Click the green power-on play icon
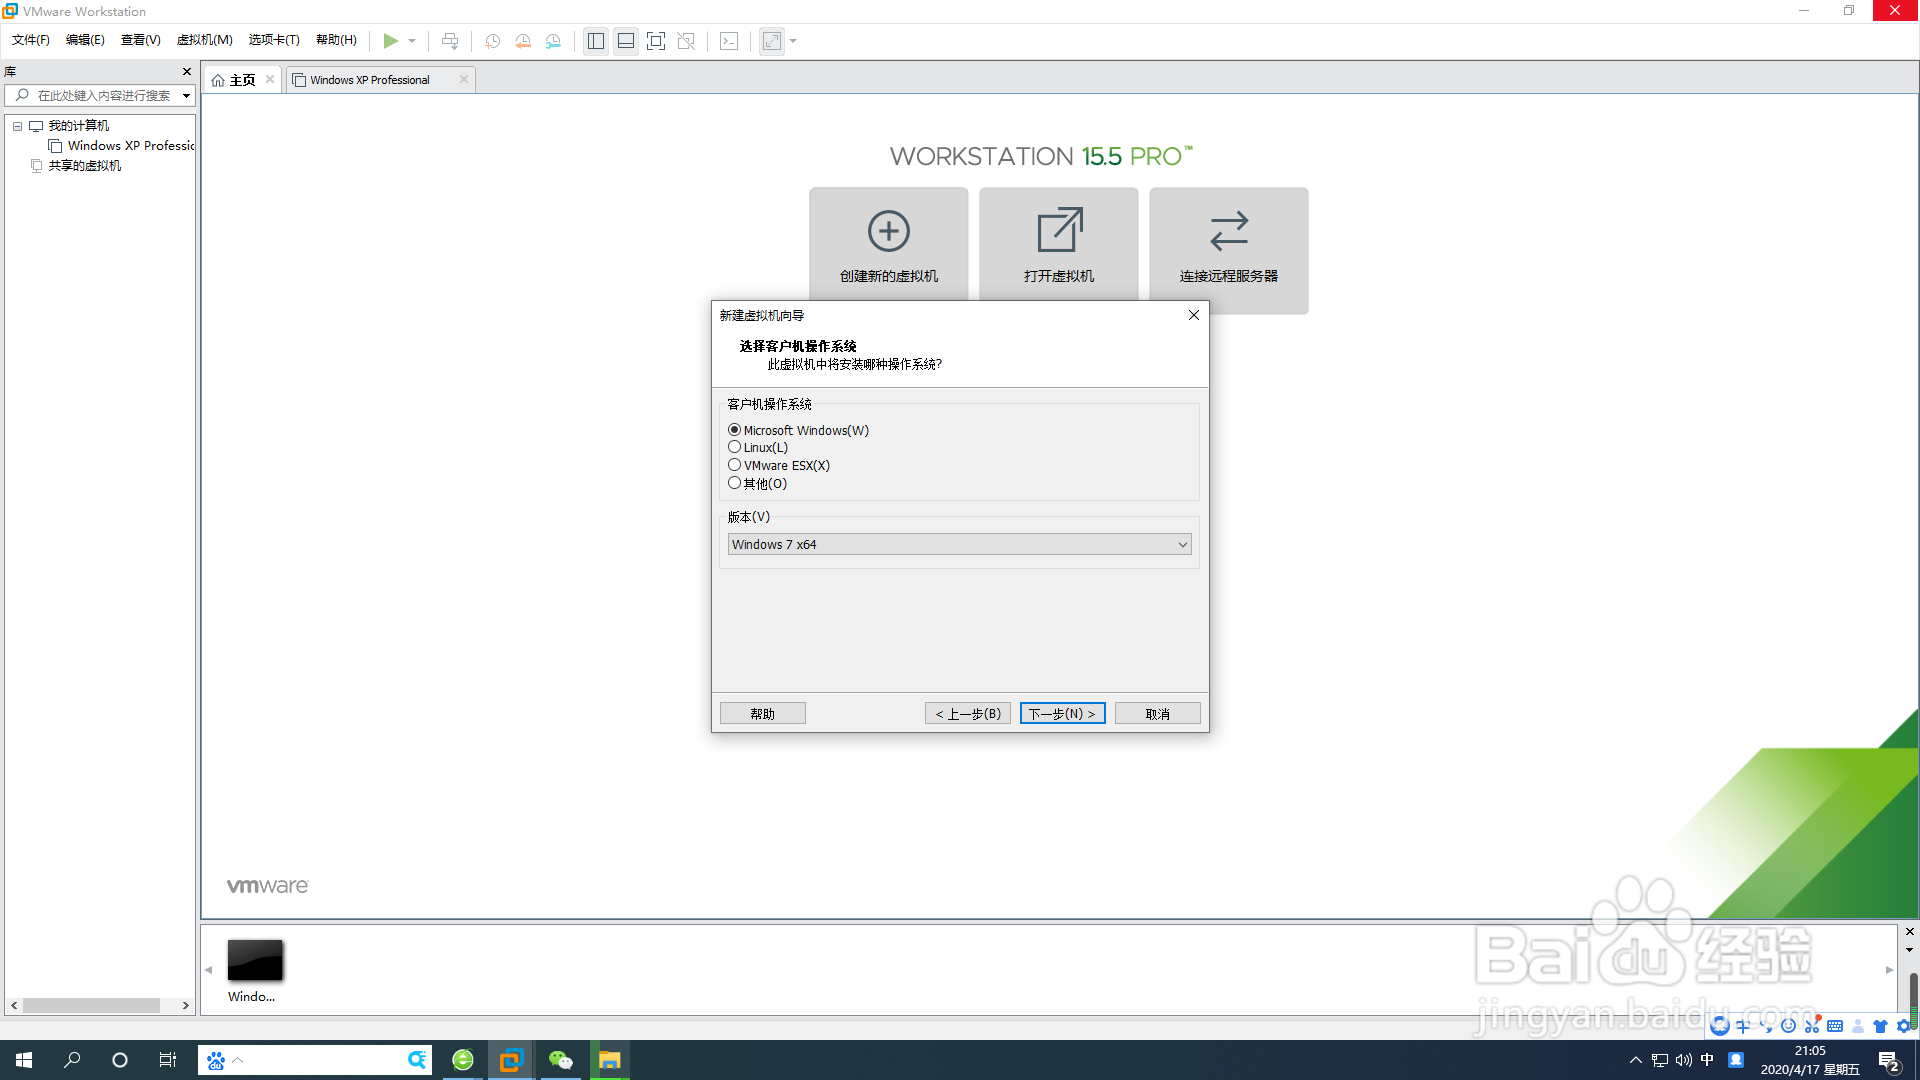Viewport: 1920px width, 1080px height. pyautogui.click(x=390, y=41)
